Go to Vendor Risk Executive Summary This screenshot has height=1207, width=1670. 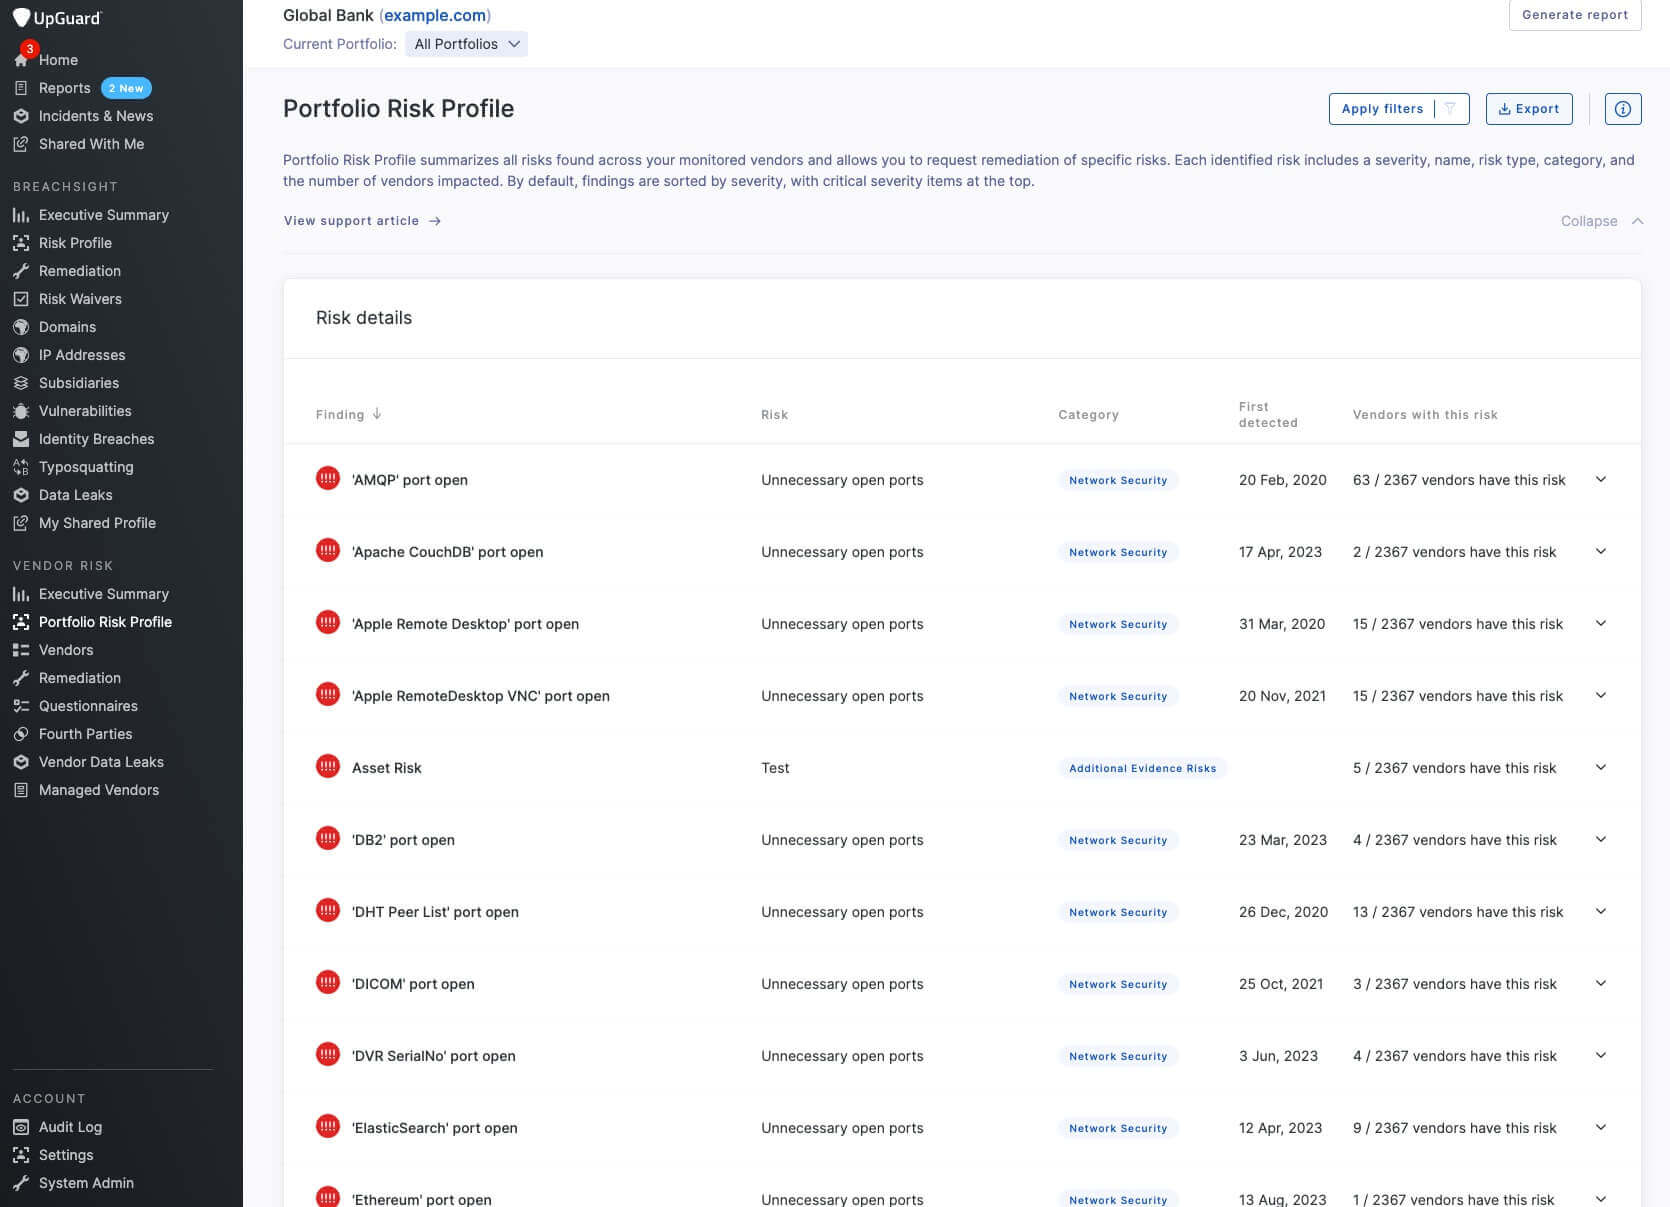point(103,594)
